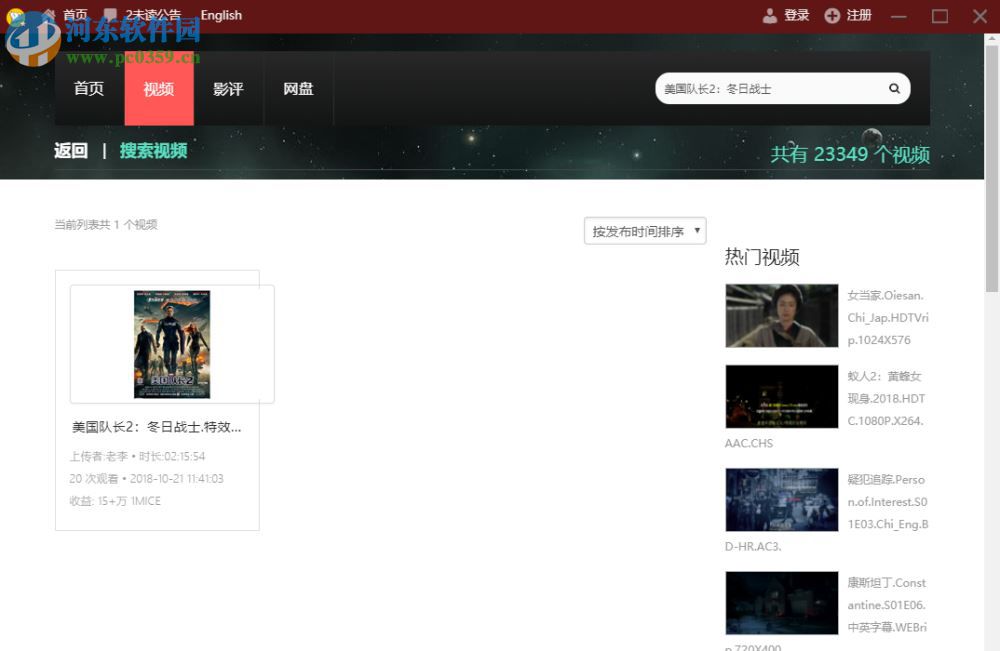Focus the video search input field
The height and width of the screenshot is (651, 1000).
[x=772, y=89]
